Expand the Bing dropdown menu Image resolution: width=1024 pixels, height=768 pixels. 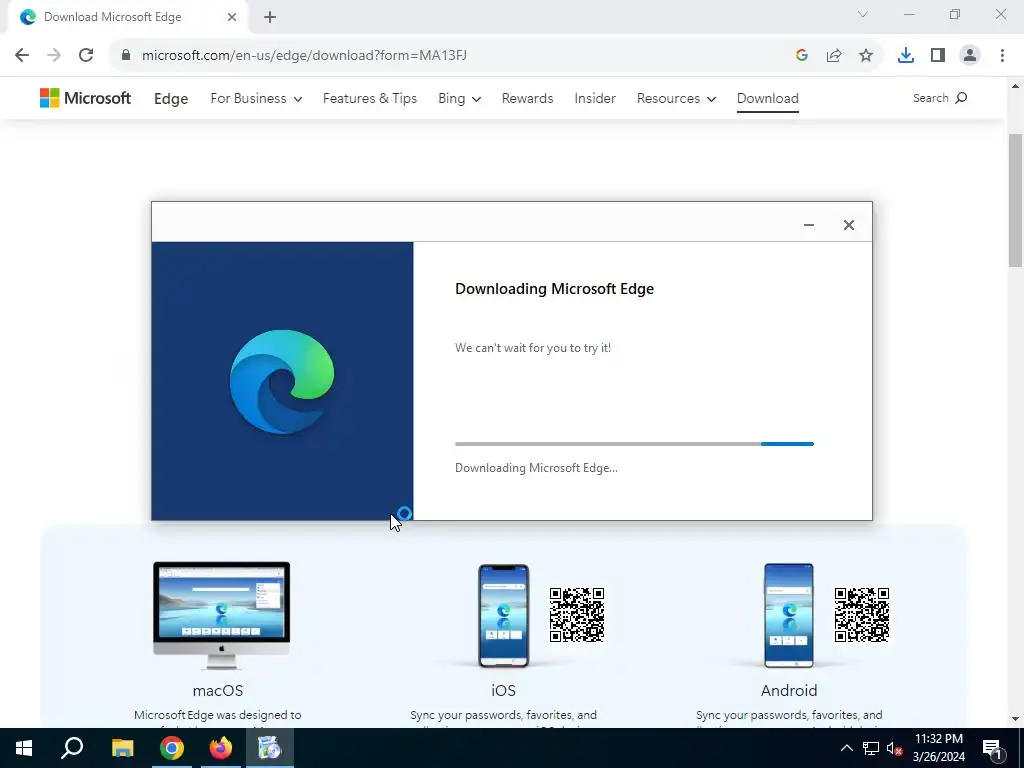459,99
